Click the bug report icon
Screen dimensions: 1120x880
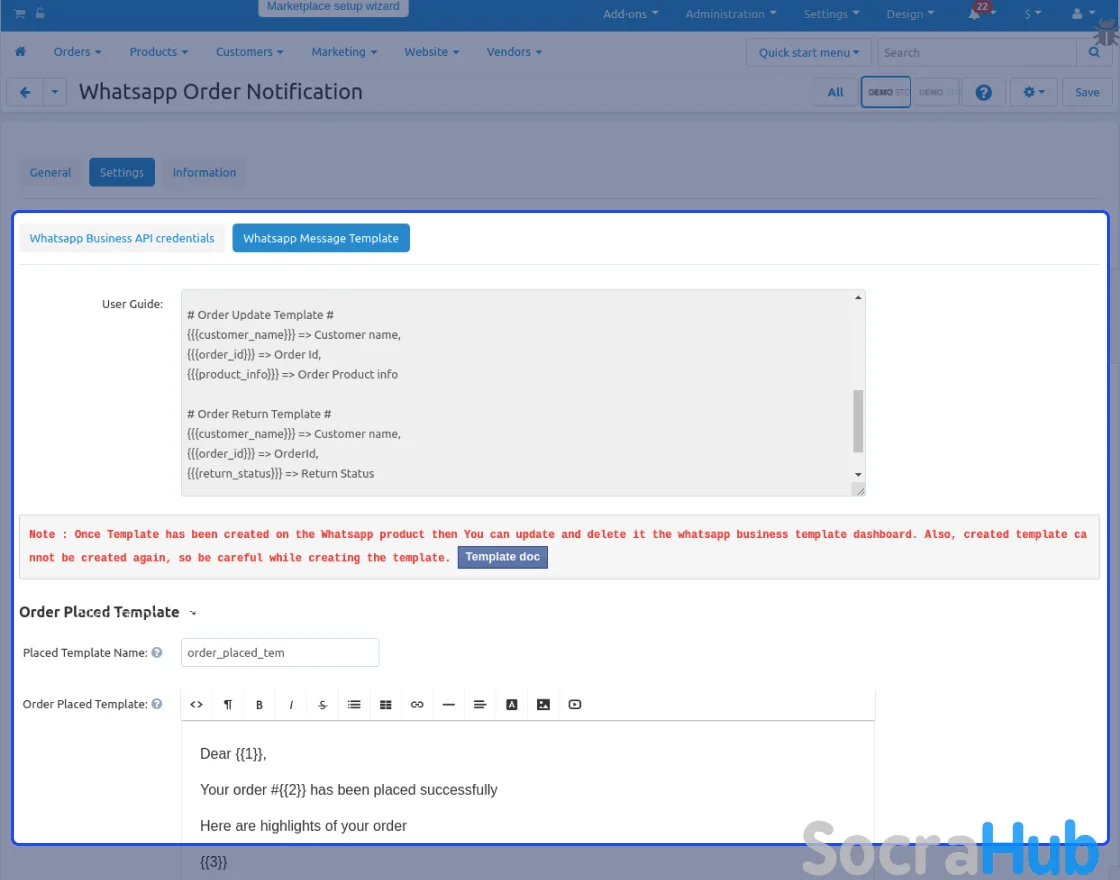(1106, 32)
